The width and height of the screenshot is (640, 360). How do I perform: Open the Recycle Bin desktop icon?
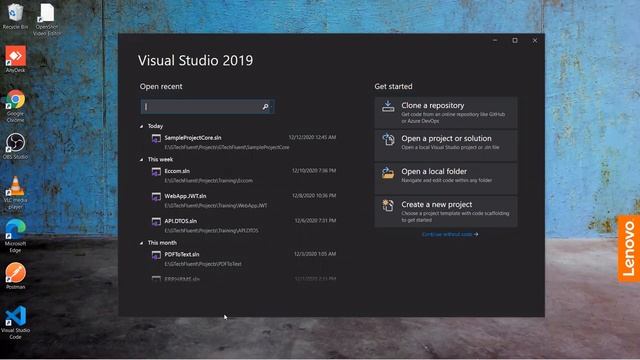(x=16, y=16)
